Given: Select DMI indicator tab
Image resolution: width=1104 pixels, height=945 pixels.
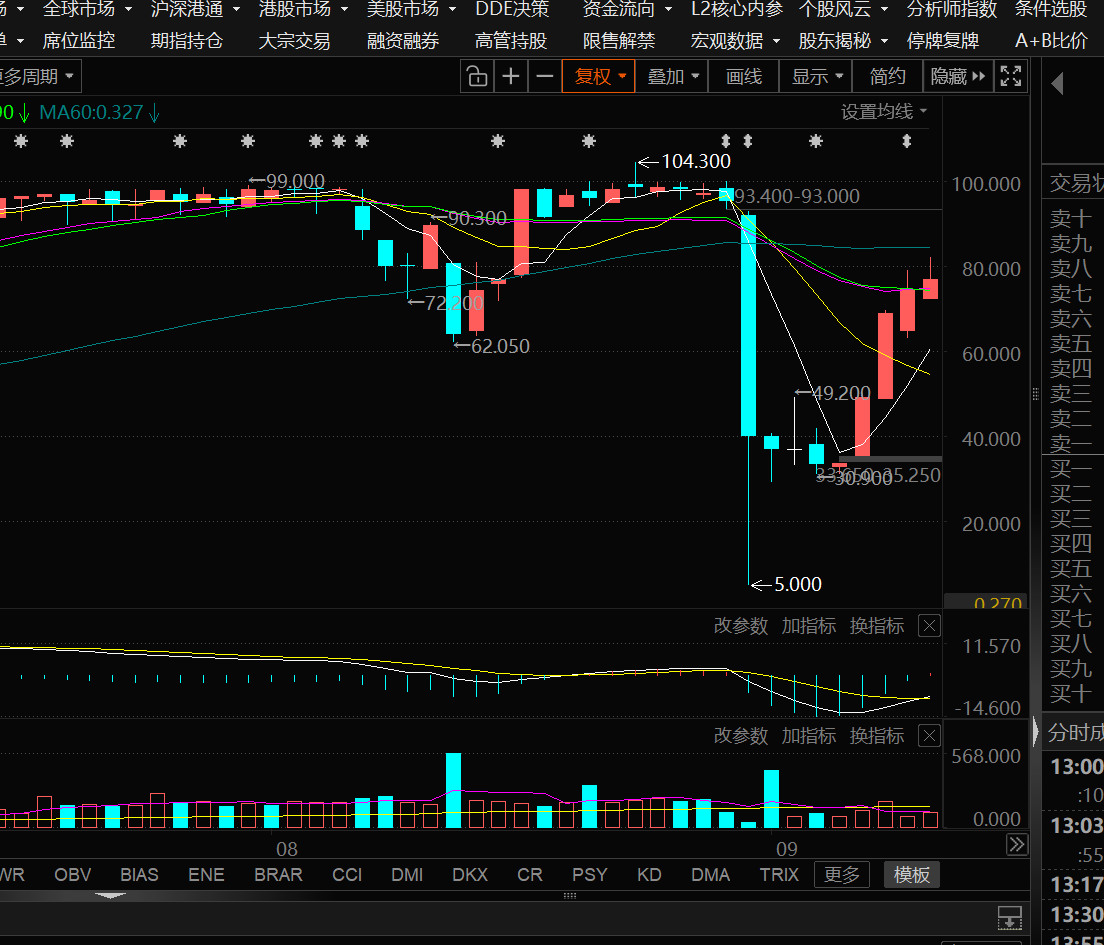Looking at the screenshot, I should tap(407, 875).
